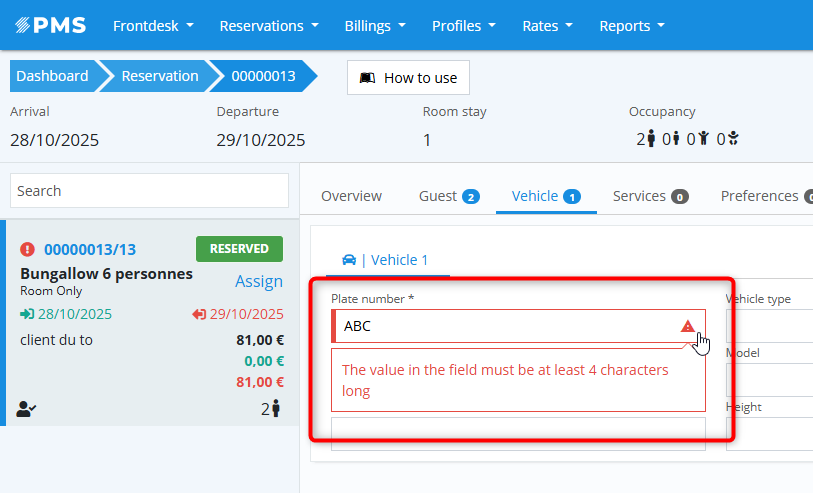813x493 pixels.
Task: Click the red alert icon beside reservation 00000013/13
Action: pyautogui.click(x=27, y=249)
